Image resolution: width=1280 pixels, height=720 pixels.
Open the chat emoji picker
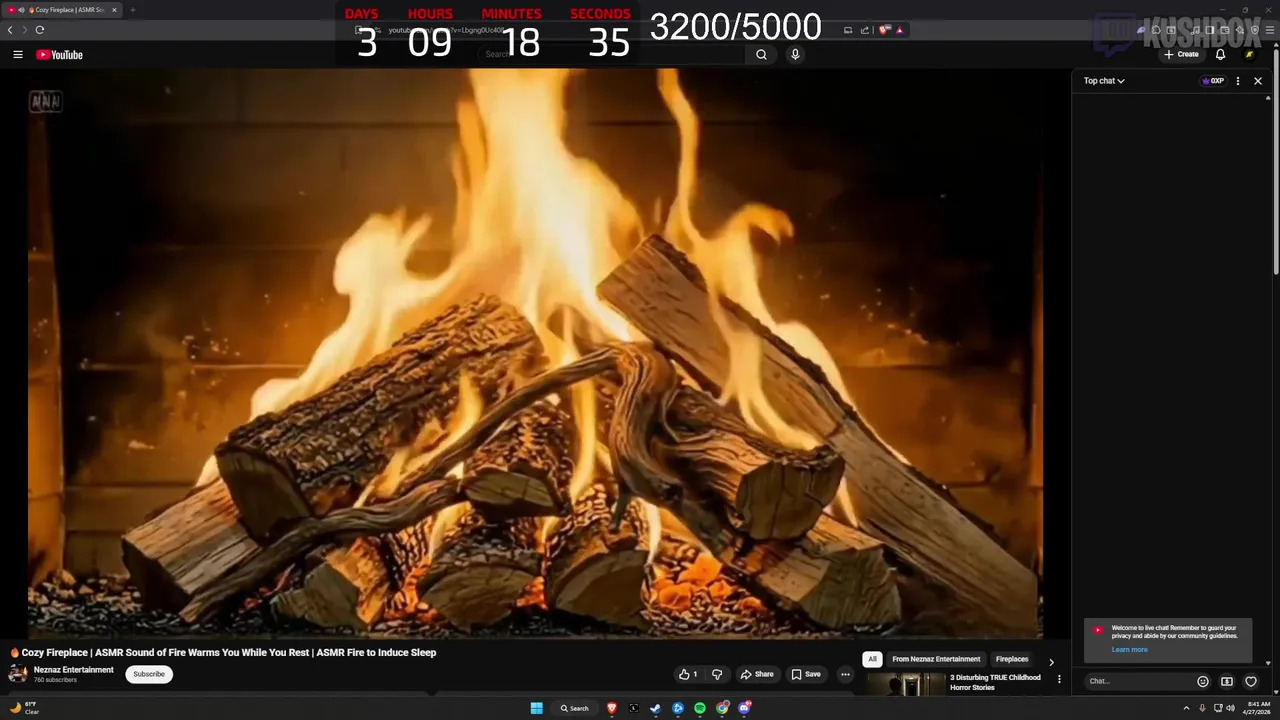[1203, 682]
